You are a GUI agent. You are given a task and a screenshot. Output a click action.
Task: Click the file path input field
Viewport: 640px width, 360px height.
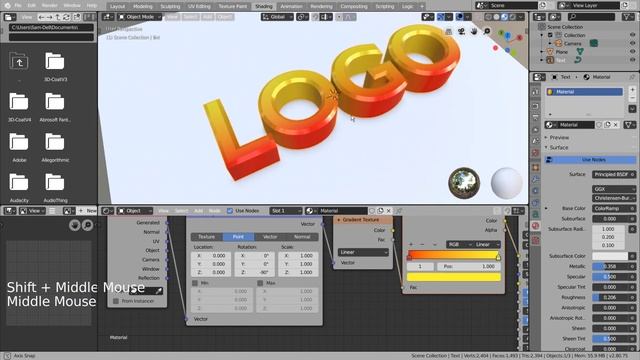[51, 27]
